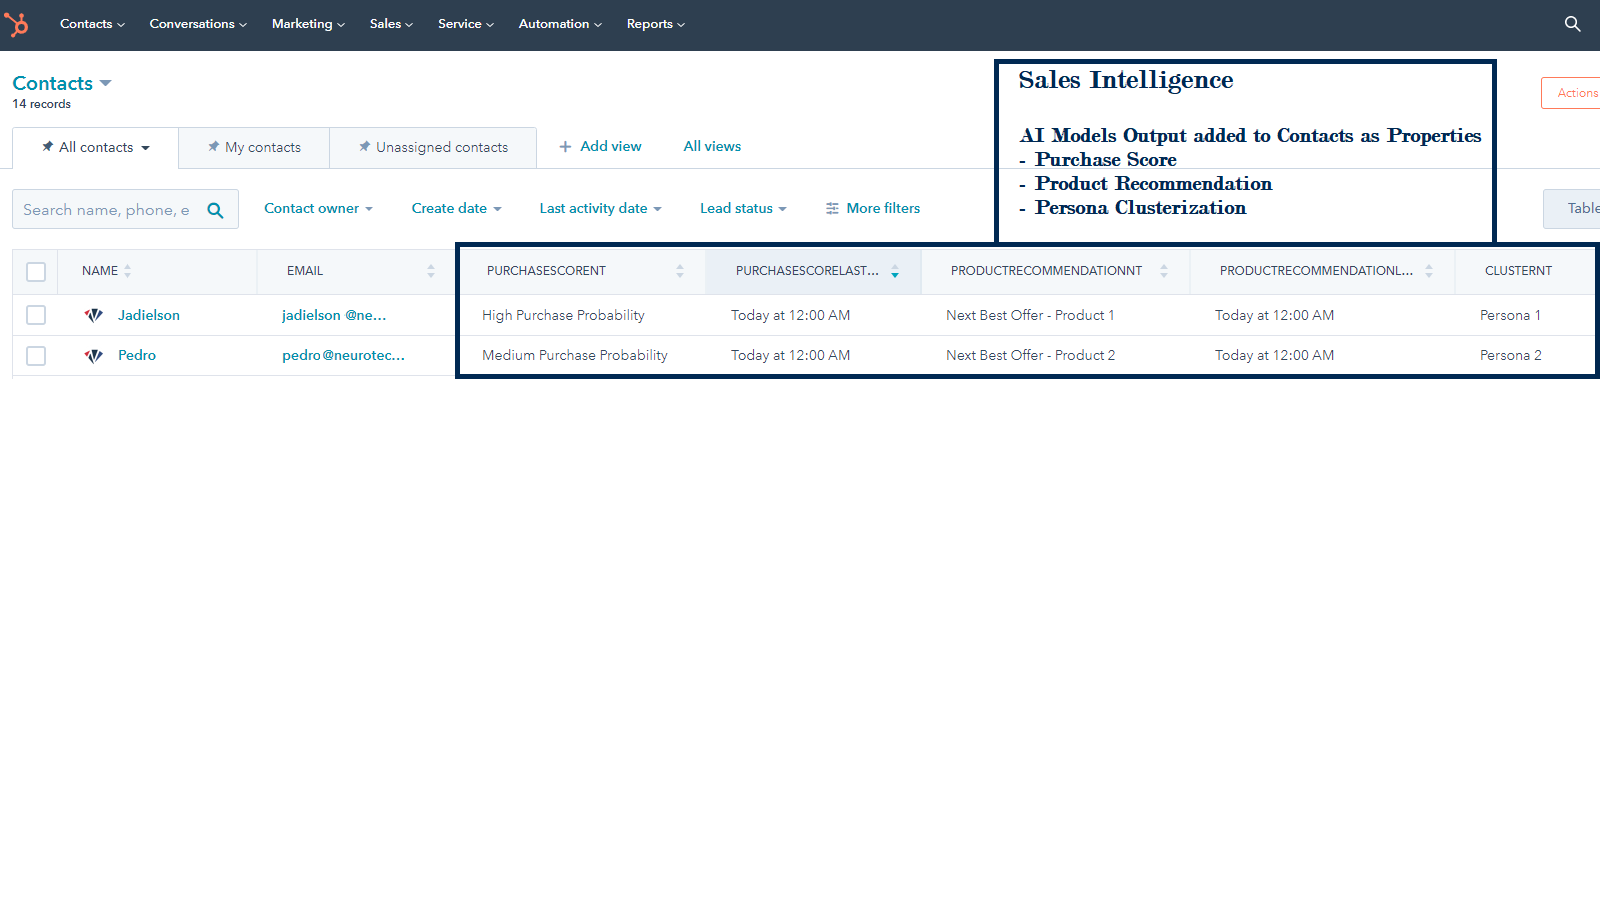Image resolution: width=1600 pixels, height=900 pixels.
Task: Sort by the NAME column arrows
Action: 128,271
